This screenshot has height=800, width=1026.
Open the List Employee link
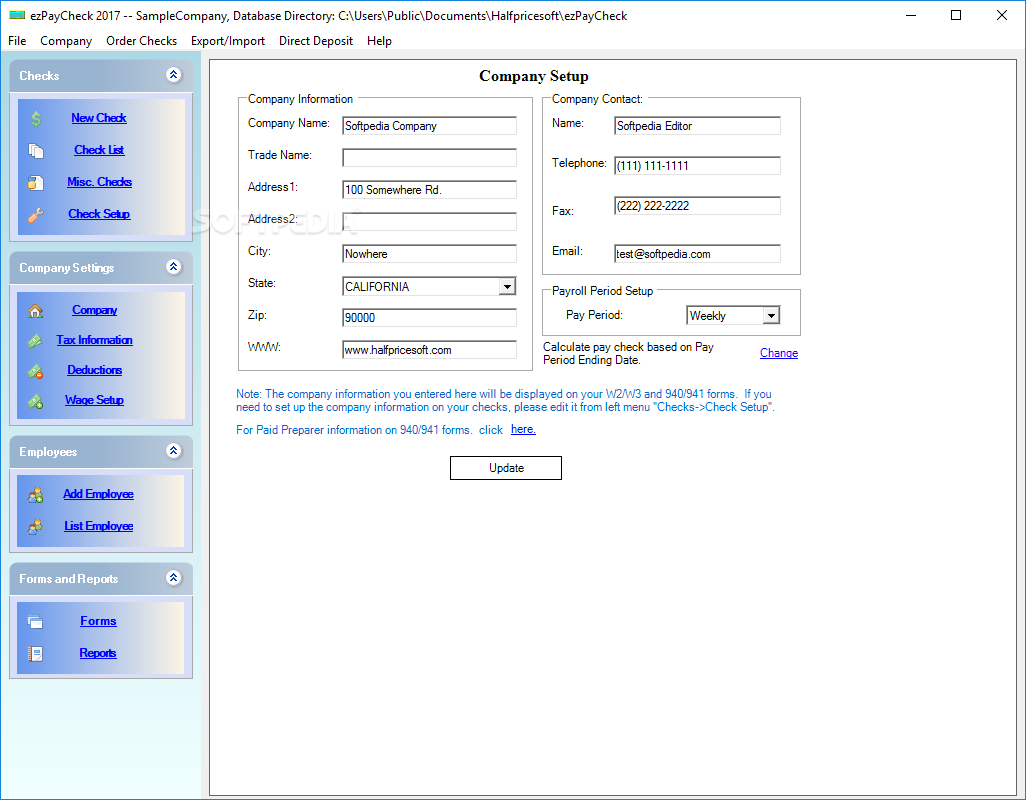click(x=99, y=527)
